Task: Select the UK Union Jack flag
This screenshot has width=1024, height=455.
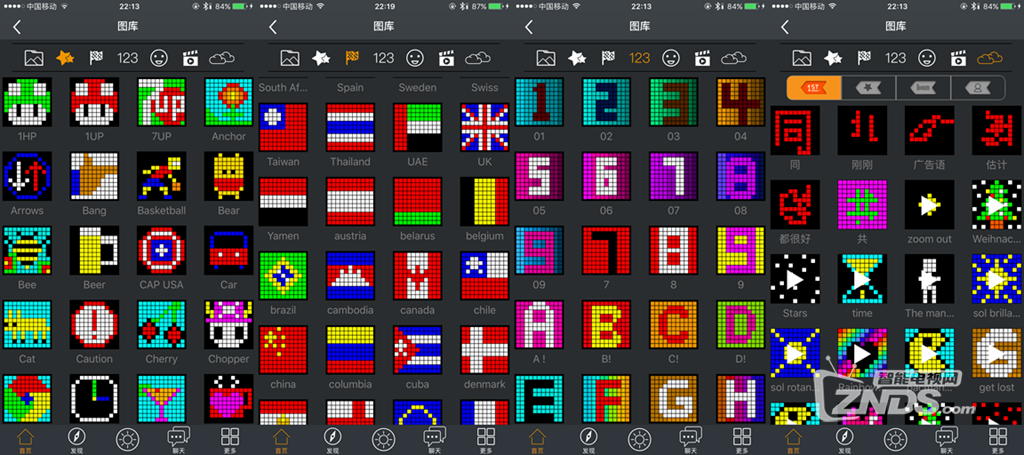Action: pos(485,127)
